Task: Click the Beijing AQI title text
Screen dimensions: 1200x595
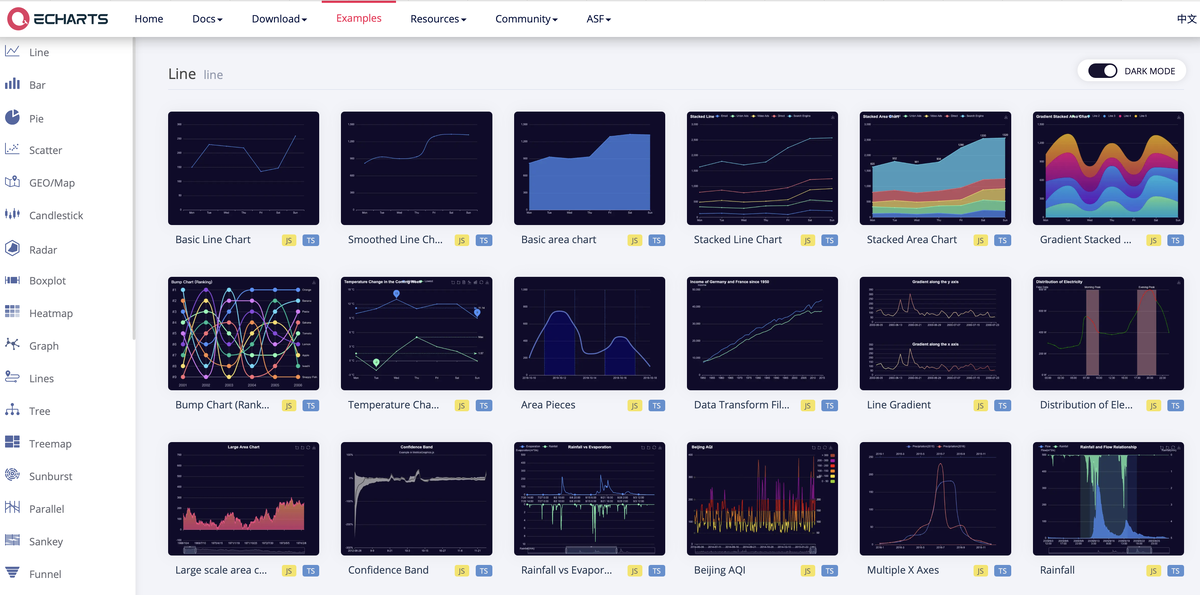Action: coord(720,570)
